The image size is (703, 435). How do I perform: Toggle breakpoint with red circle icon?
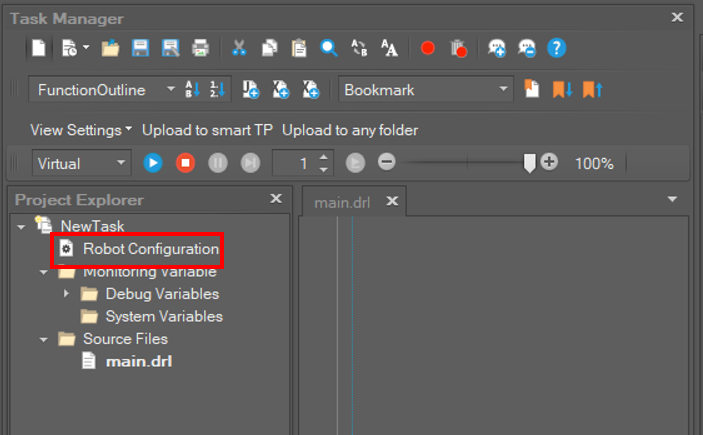point(428,48)
